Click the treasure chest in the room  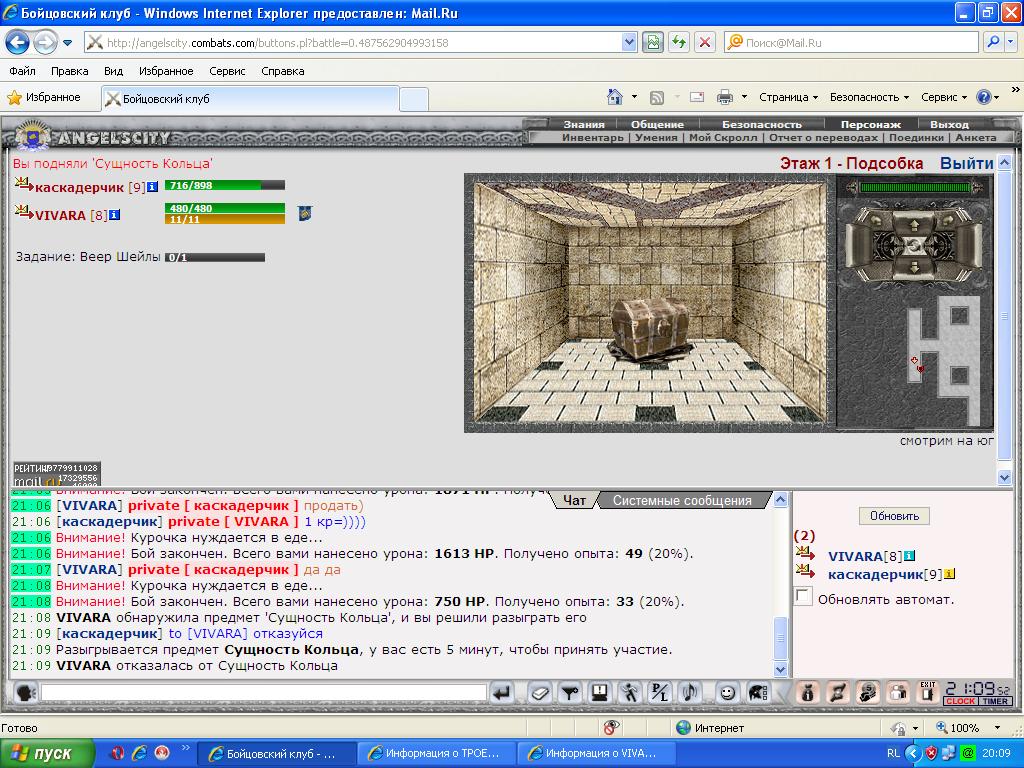(650, 329)
